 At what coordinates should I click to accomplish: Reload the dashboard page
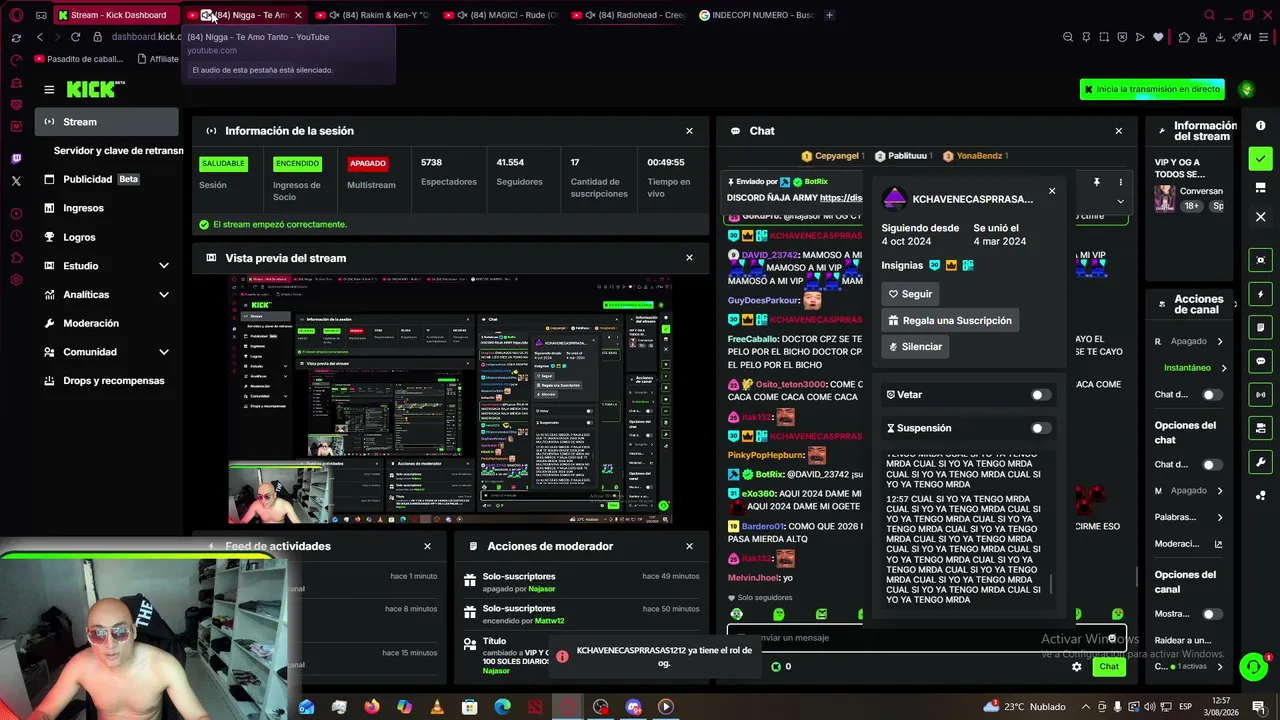[75, 37]
